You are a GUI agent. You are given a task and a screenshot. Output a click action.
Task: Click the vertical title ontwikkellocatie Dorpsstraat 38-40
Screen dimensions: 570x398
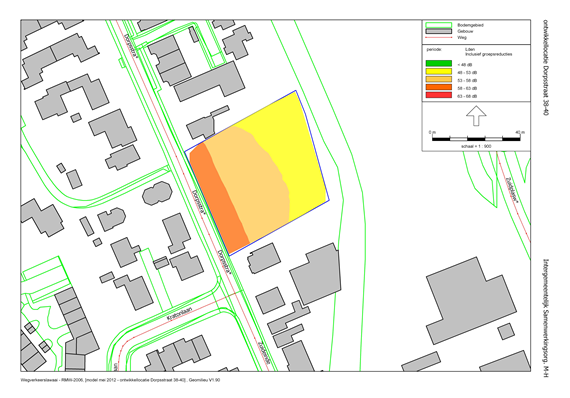point(545,68)
